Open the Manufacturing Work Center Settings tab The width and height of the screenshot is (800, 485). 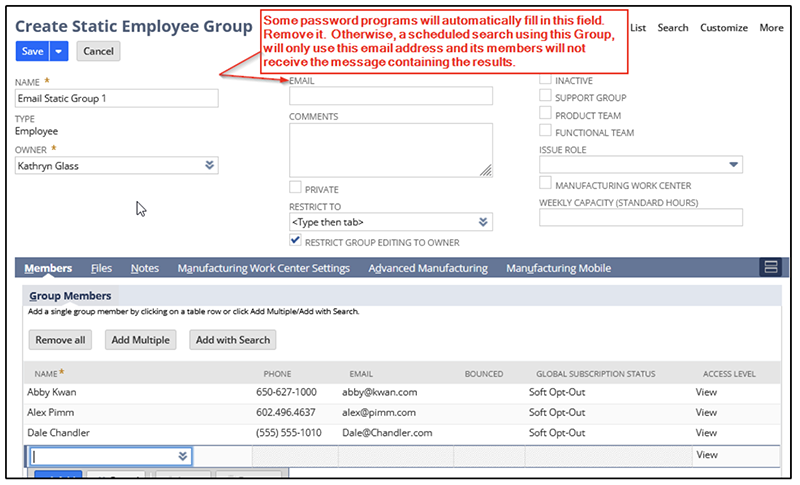[263, 268]
